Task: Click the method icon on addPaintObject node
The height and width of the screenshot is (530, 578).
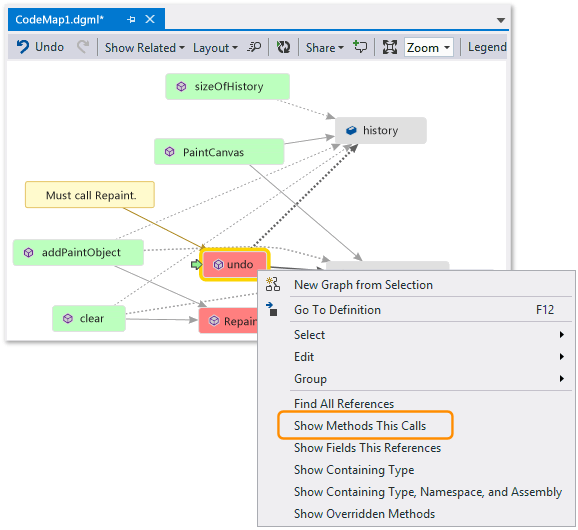Action: [28, 252]
